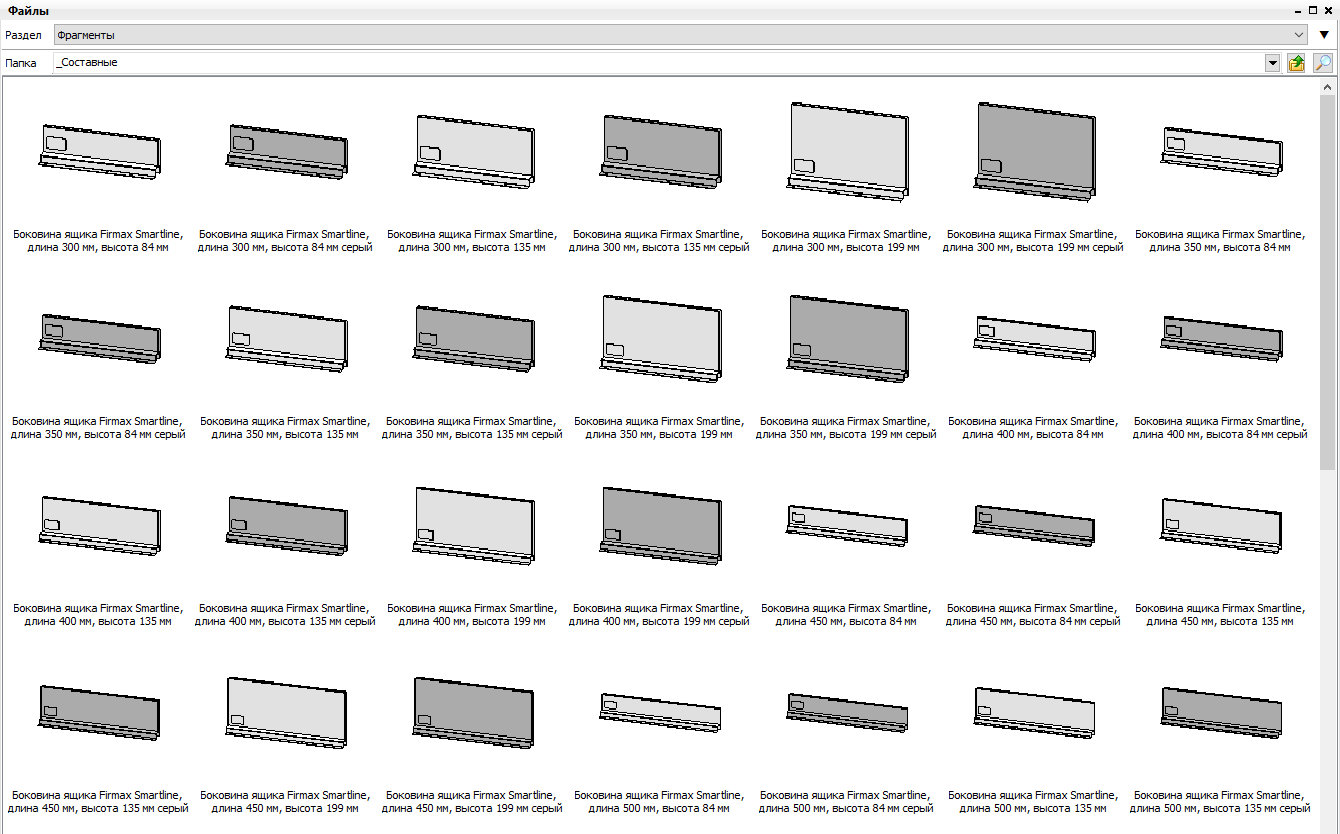Open the Раздел dropdown showing Фрагменты
Viewport: 1340px width, 834px height.
[x=681, y=35]
